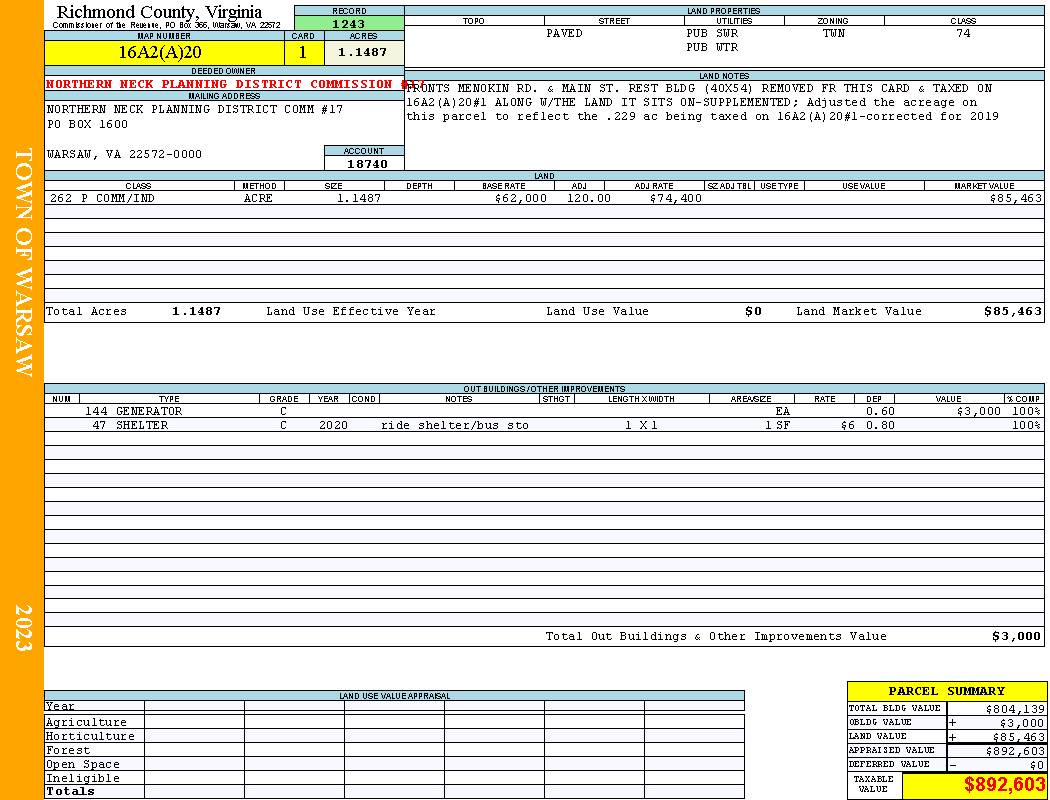Click adjusted rate $74,400
Screen dimensions: 1050x800
676,198
